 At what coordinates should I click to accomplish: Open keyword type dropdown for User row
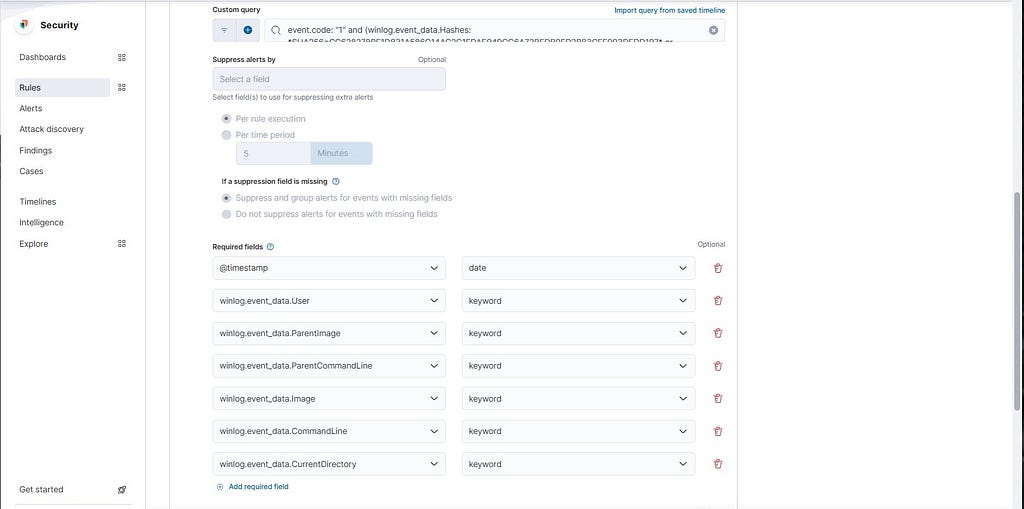pos(578,301)
